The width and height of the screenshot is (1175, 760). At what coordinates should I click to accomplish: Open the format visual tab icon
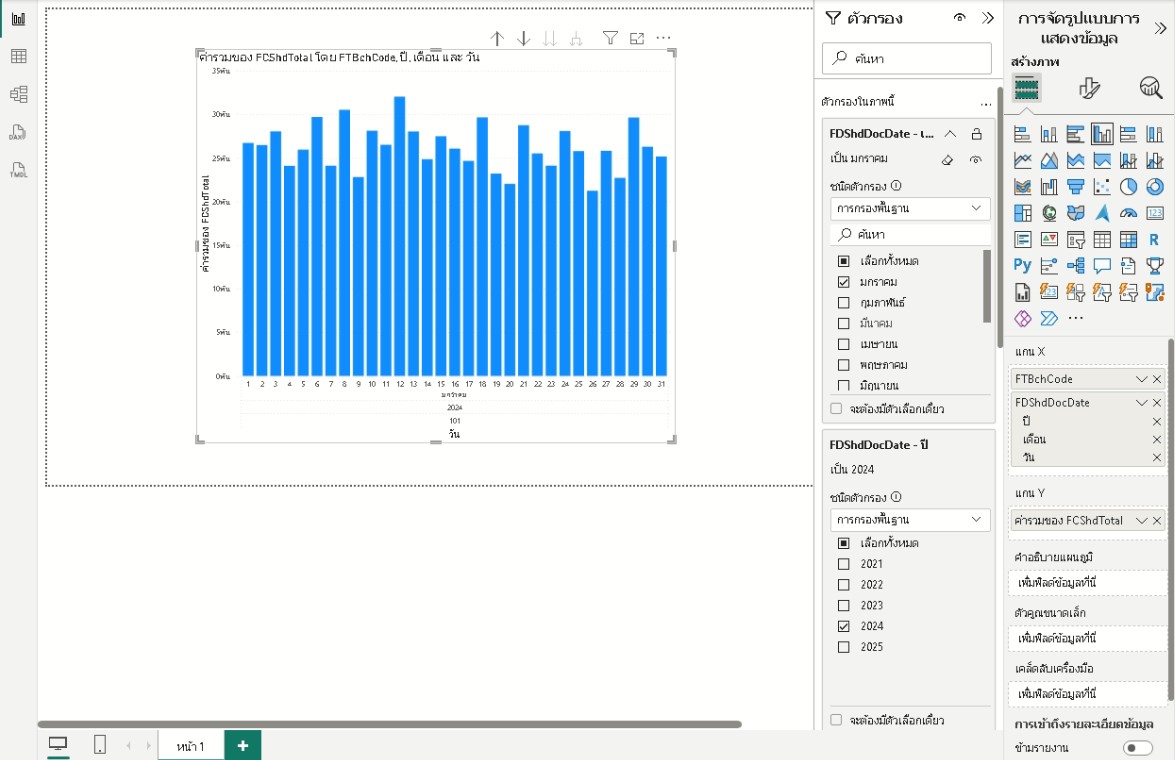tap(1090, 89)
